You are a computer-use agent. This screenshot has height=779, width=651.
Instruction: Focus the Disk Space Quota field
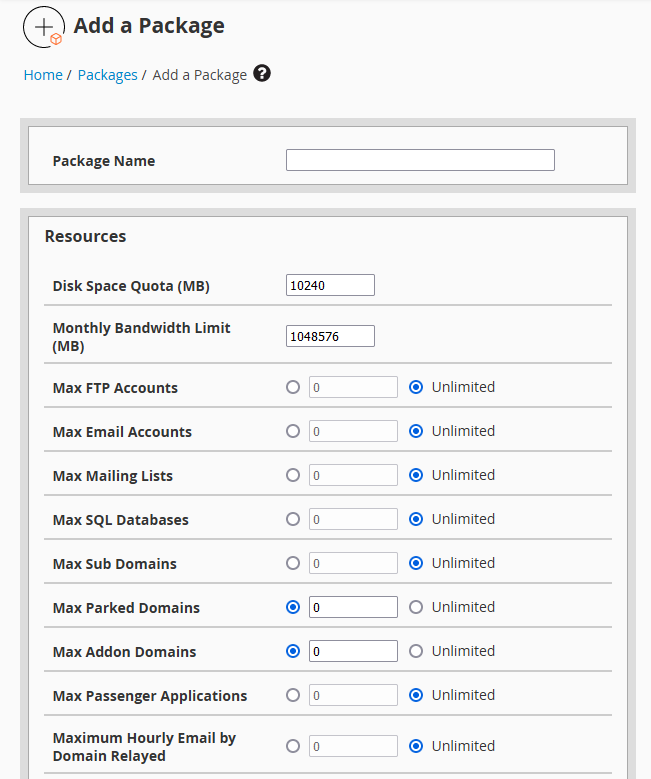[x=330, y=286]
